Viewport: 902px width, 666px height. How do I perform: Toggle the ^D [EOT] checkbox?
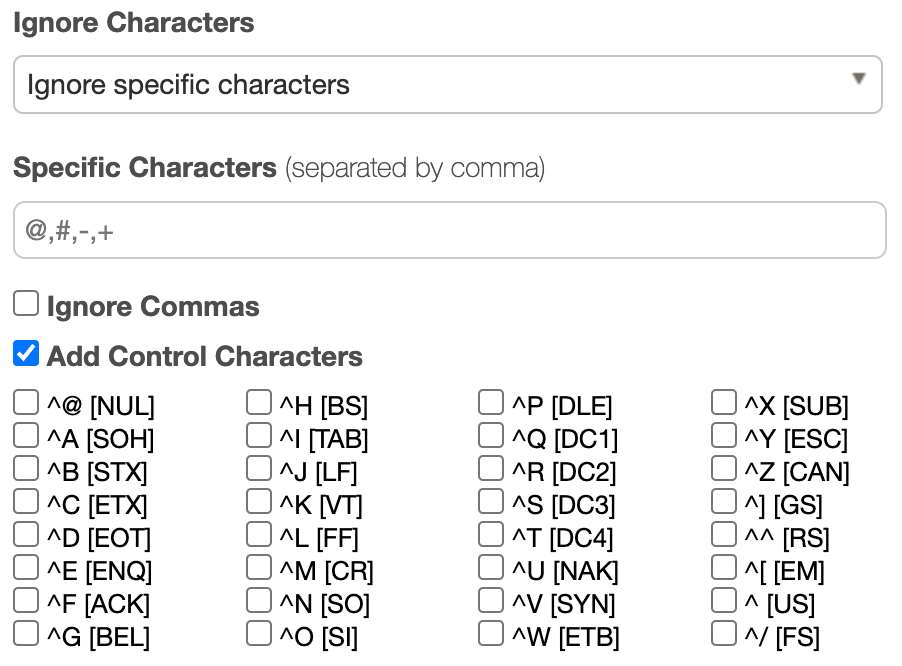(x=26, y=535)
